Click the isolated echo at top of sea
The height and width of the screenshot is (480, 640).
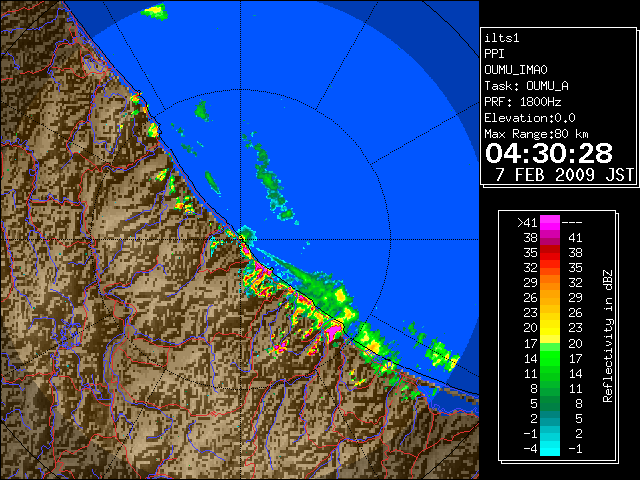155,11
